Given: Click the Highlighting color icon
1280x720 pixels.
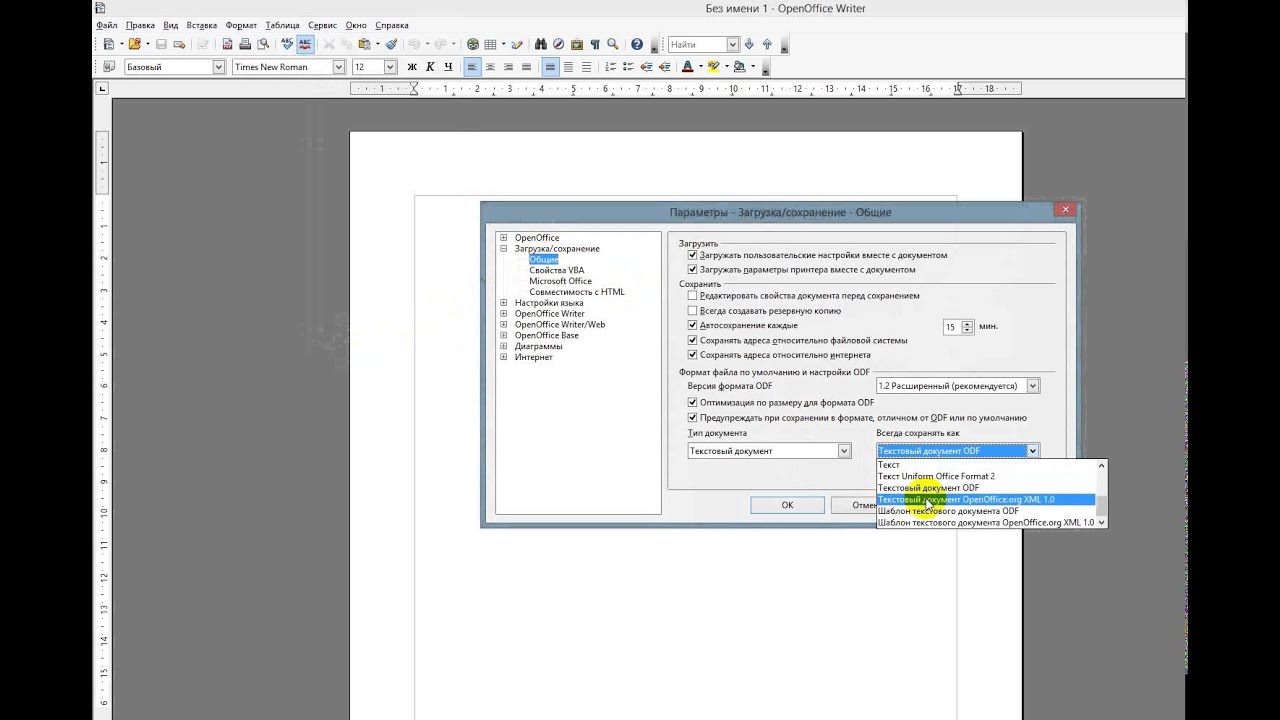Looking at the screenshot, I should 713,67.
